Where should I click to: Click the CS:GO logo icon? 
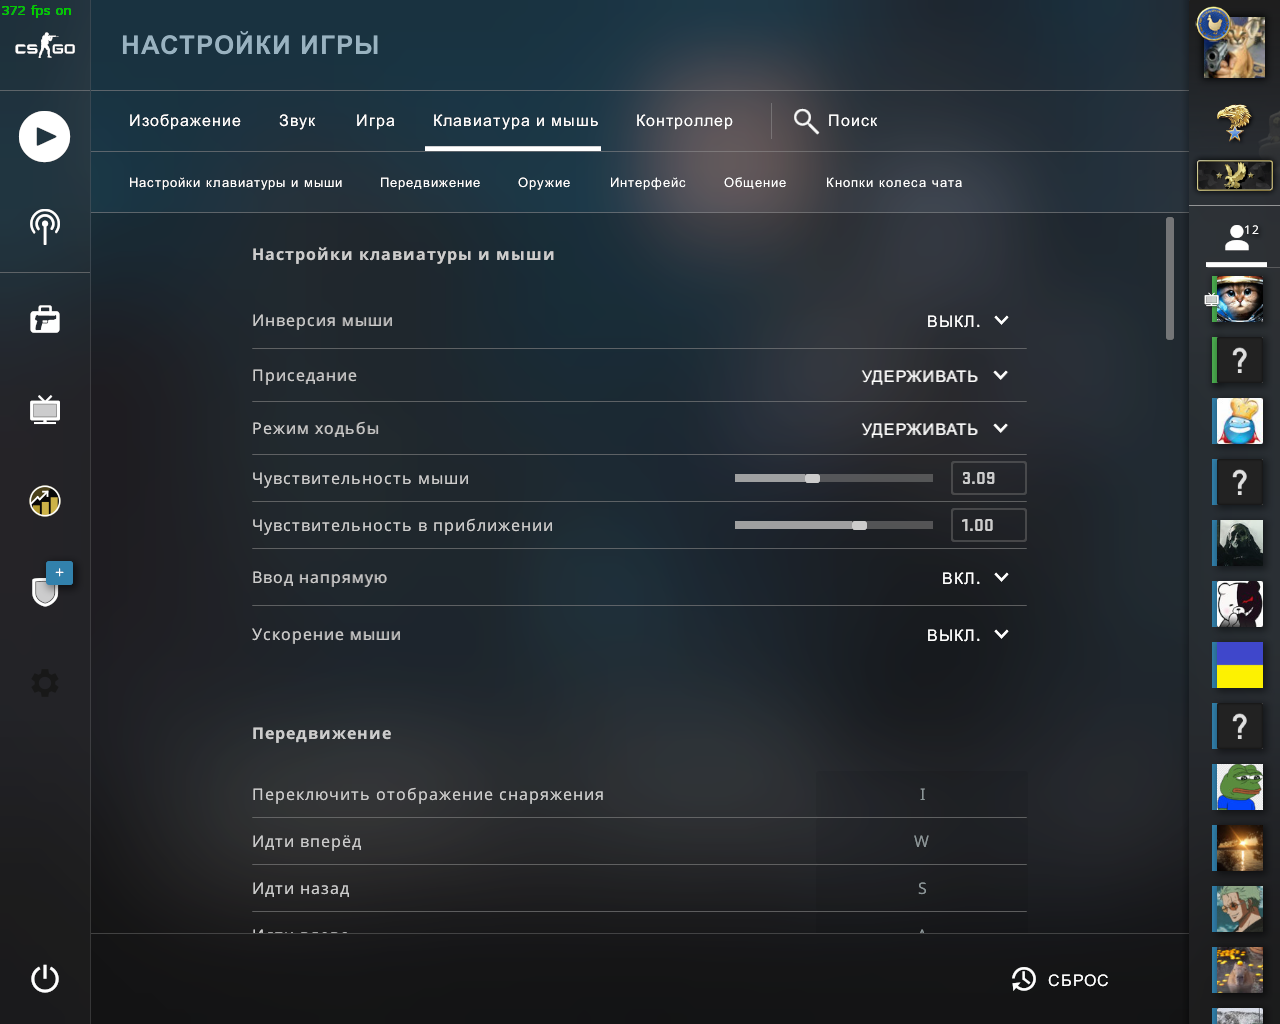point(45,47)
